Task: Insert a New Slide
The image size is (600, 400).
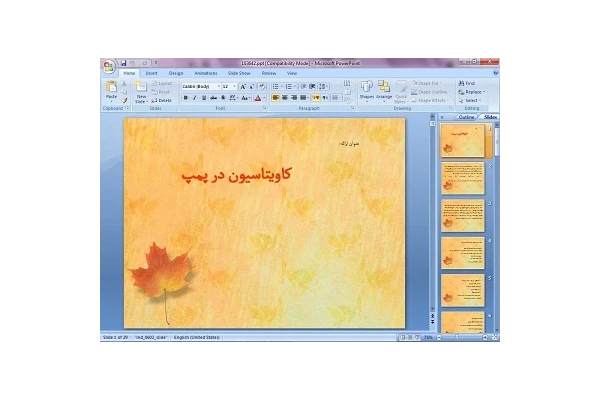Action: pos(141,93)
